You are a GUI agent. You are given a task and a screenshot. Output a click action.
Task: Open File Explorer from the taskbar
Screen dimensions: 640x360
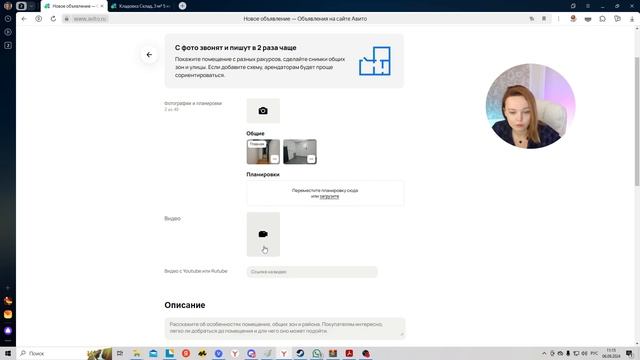coord(136,353)
